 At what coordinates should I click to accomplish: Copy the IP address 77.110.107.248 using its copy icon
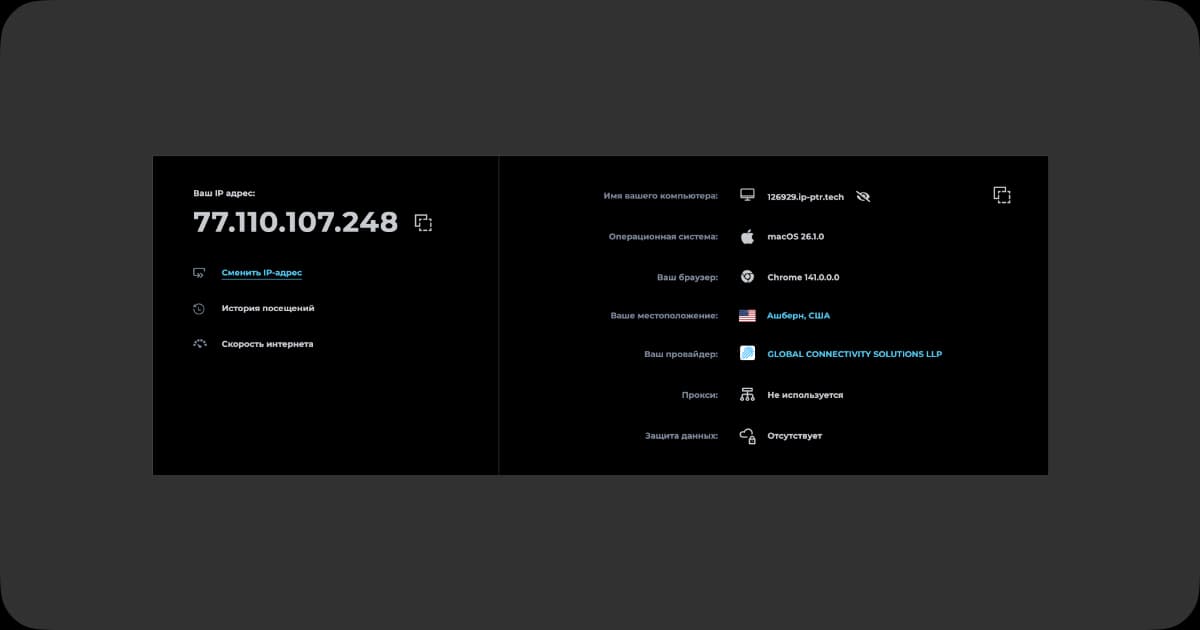click(x=423, y=223)
